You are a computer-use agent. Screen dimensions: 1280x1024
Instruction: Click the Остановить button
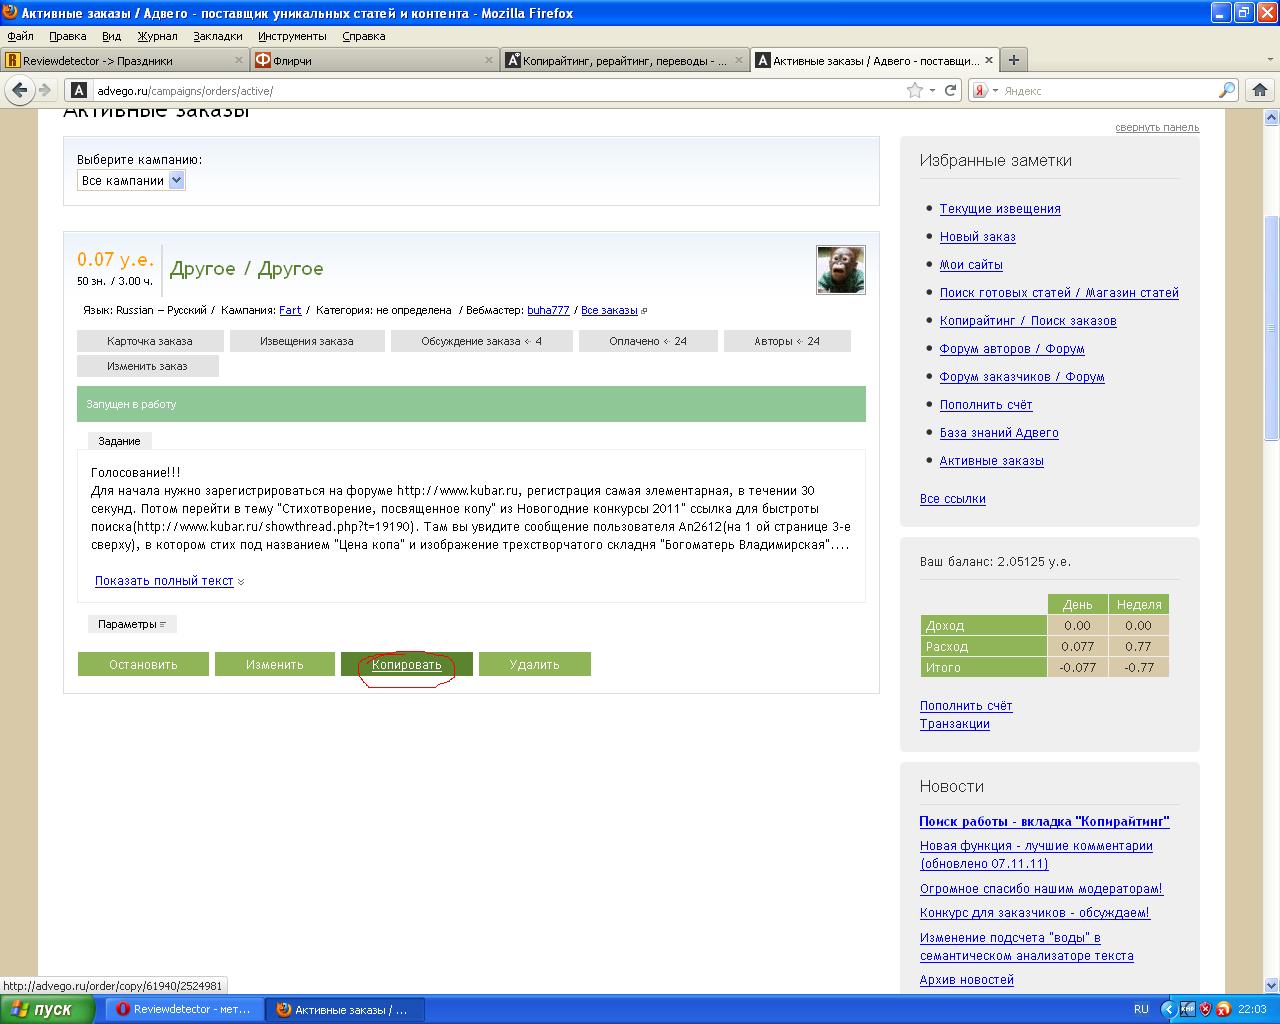point(143,664)
